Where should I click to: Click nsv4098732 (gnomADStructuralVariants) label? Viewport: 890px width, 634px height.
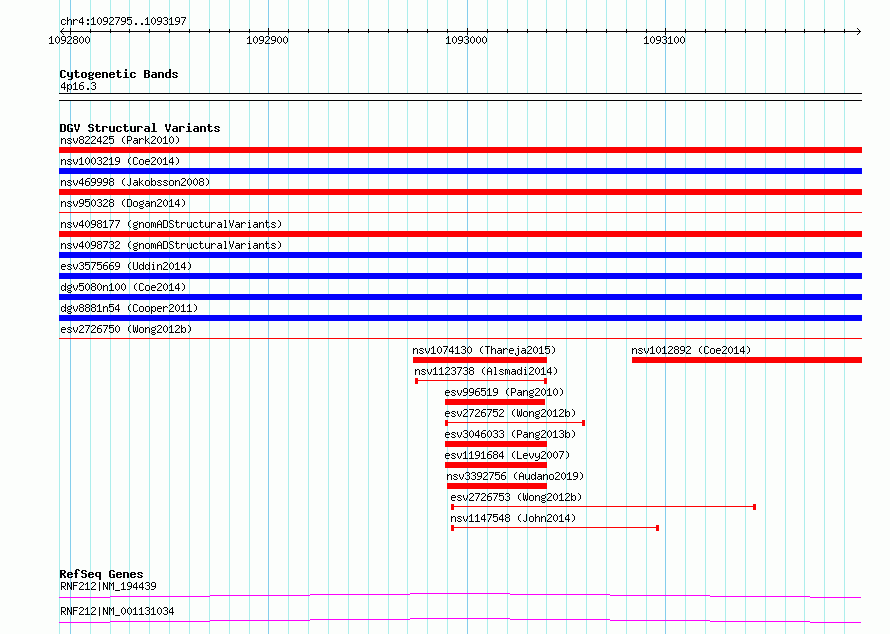171,245
